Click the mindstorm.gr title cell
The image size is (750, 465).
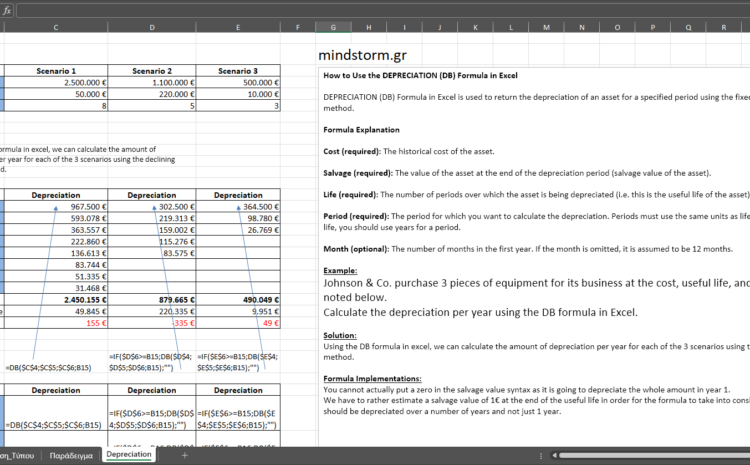pos(362,55)
